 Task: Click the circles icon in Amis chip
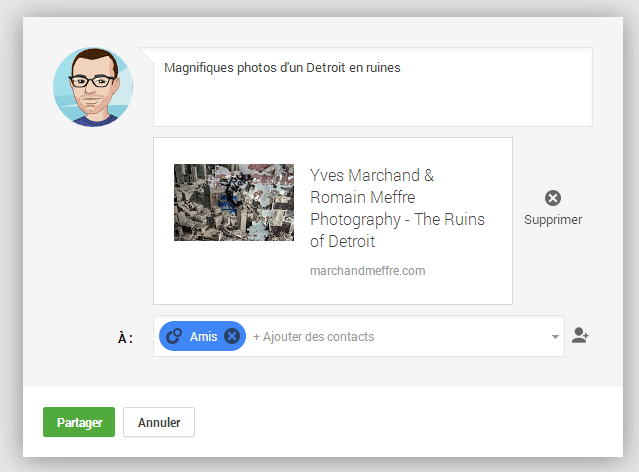click(x=174, y=336)
